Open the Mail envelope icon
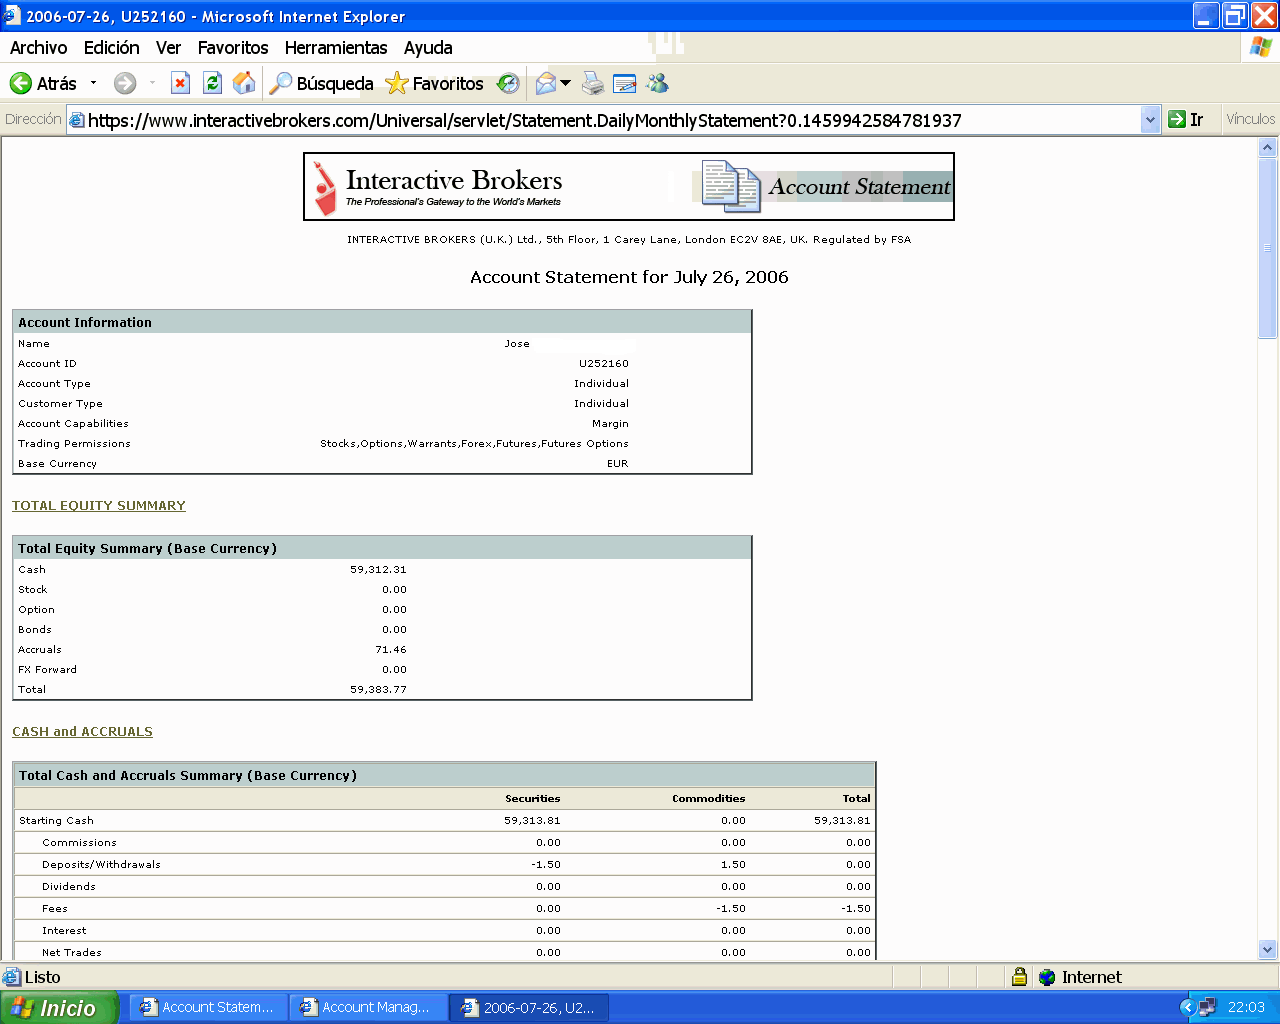Viewport: 1280px width, 1024px height. point(546,83)
